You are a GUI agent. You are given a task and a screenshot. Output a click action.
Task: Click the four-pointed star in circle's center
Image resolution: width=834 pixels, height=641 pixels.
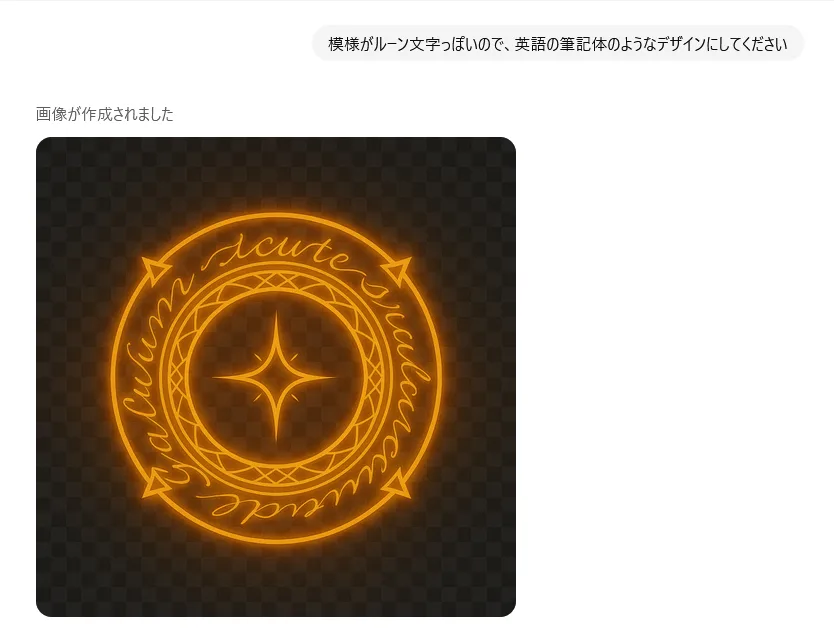coord(276,378)
